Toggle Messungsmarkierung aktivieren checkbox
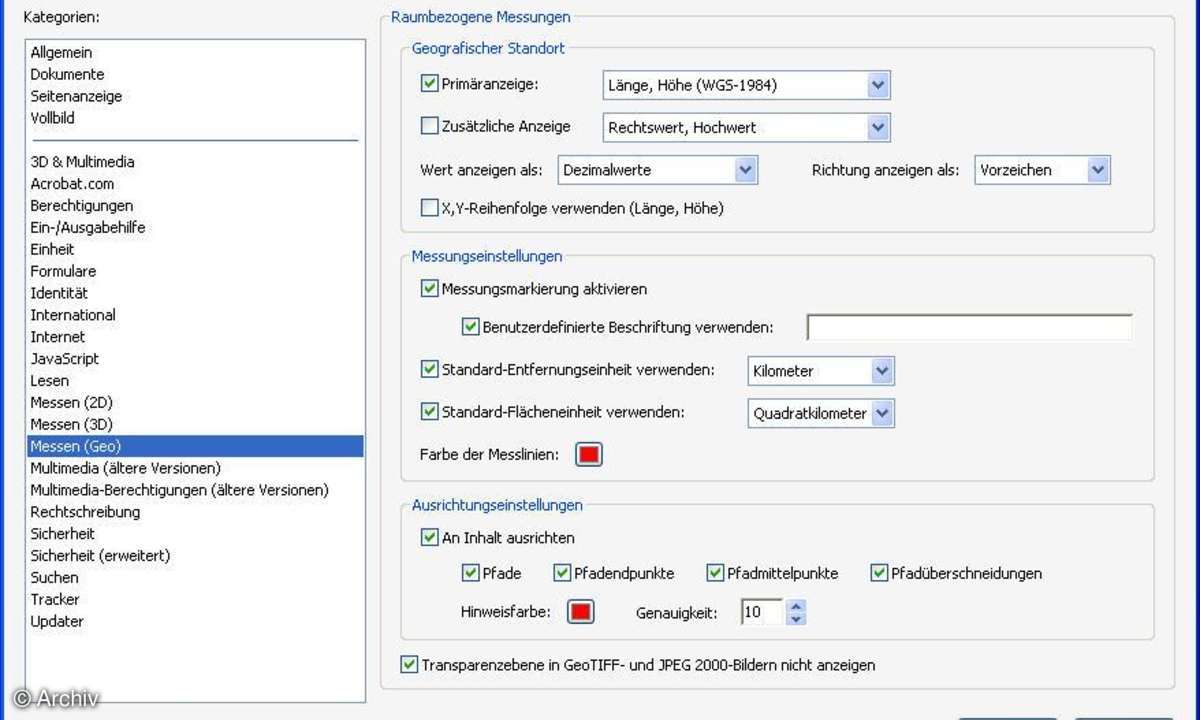The image size is (1200, 720). [430, 289]
